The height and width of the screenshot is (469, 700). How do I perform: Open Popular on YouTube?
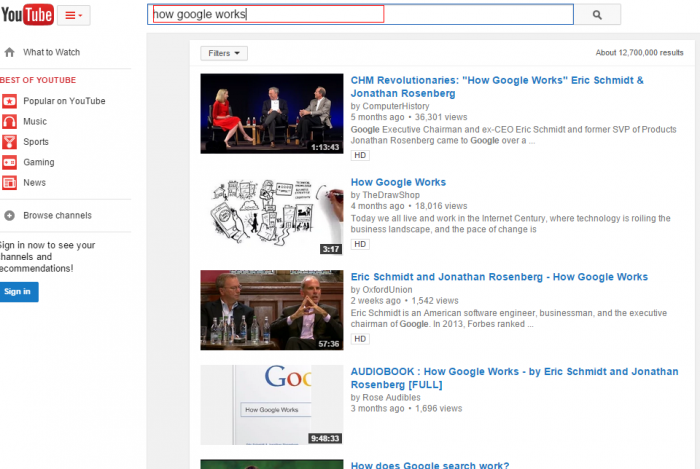click(x=64, y=101)
